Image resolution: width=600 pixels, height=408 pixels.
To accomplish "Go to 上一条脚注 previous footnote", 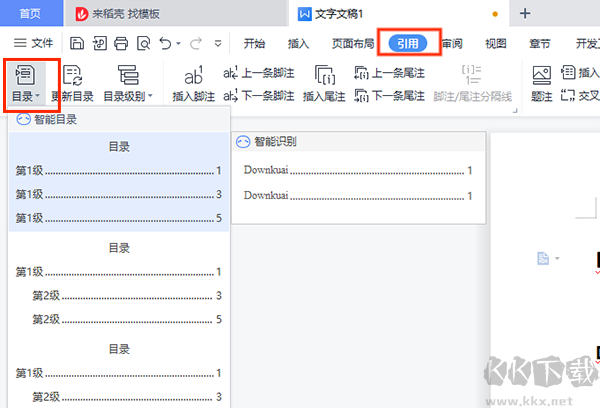I will coord(259,73).
